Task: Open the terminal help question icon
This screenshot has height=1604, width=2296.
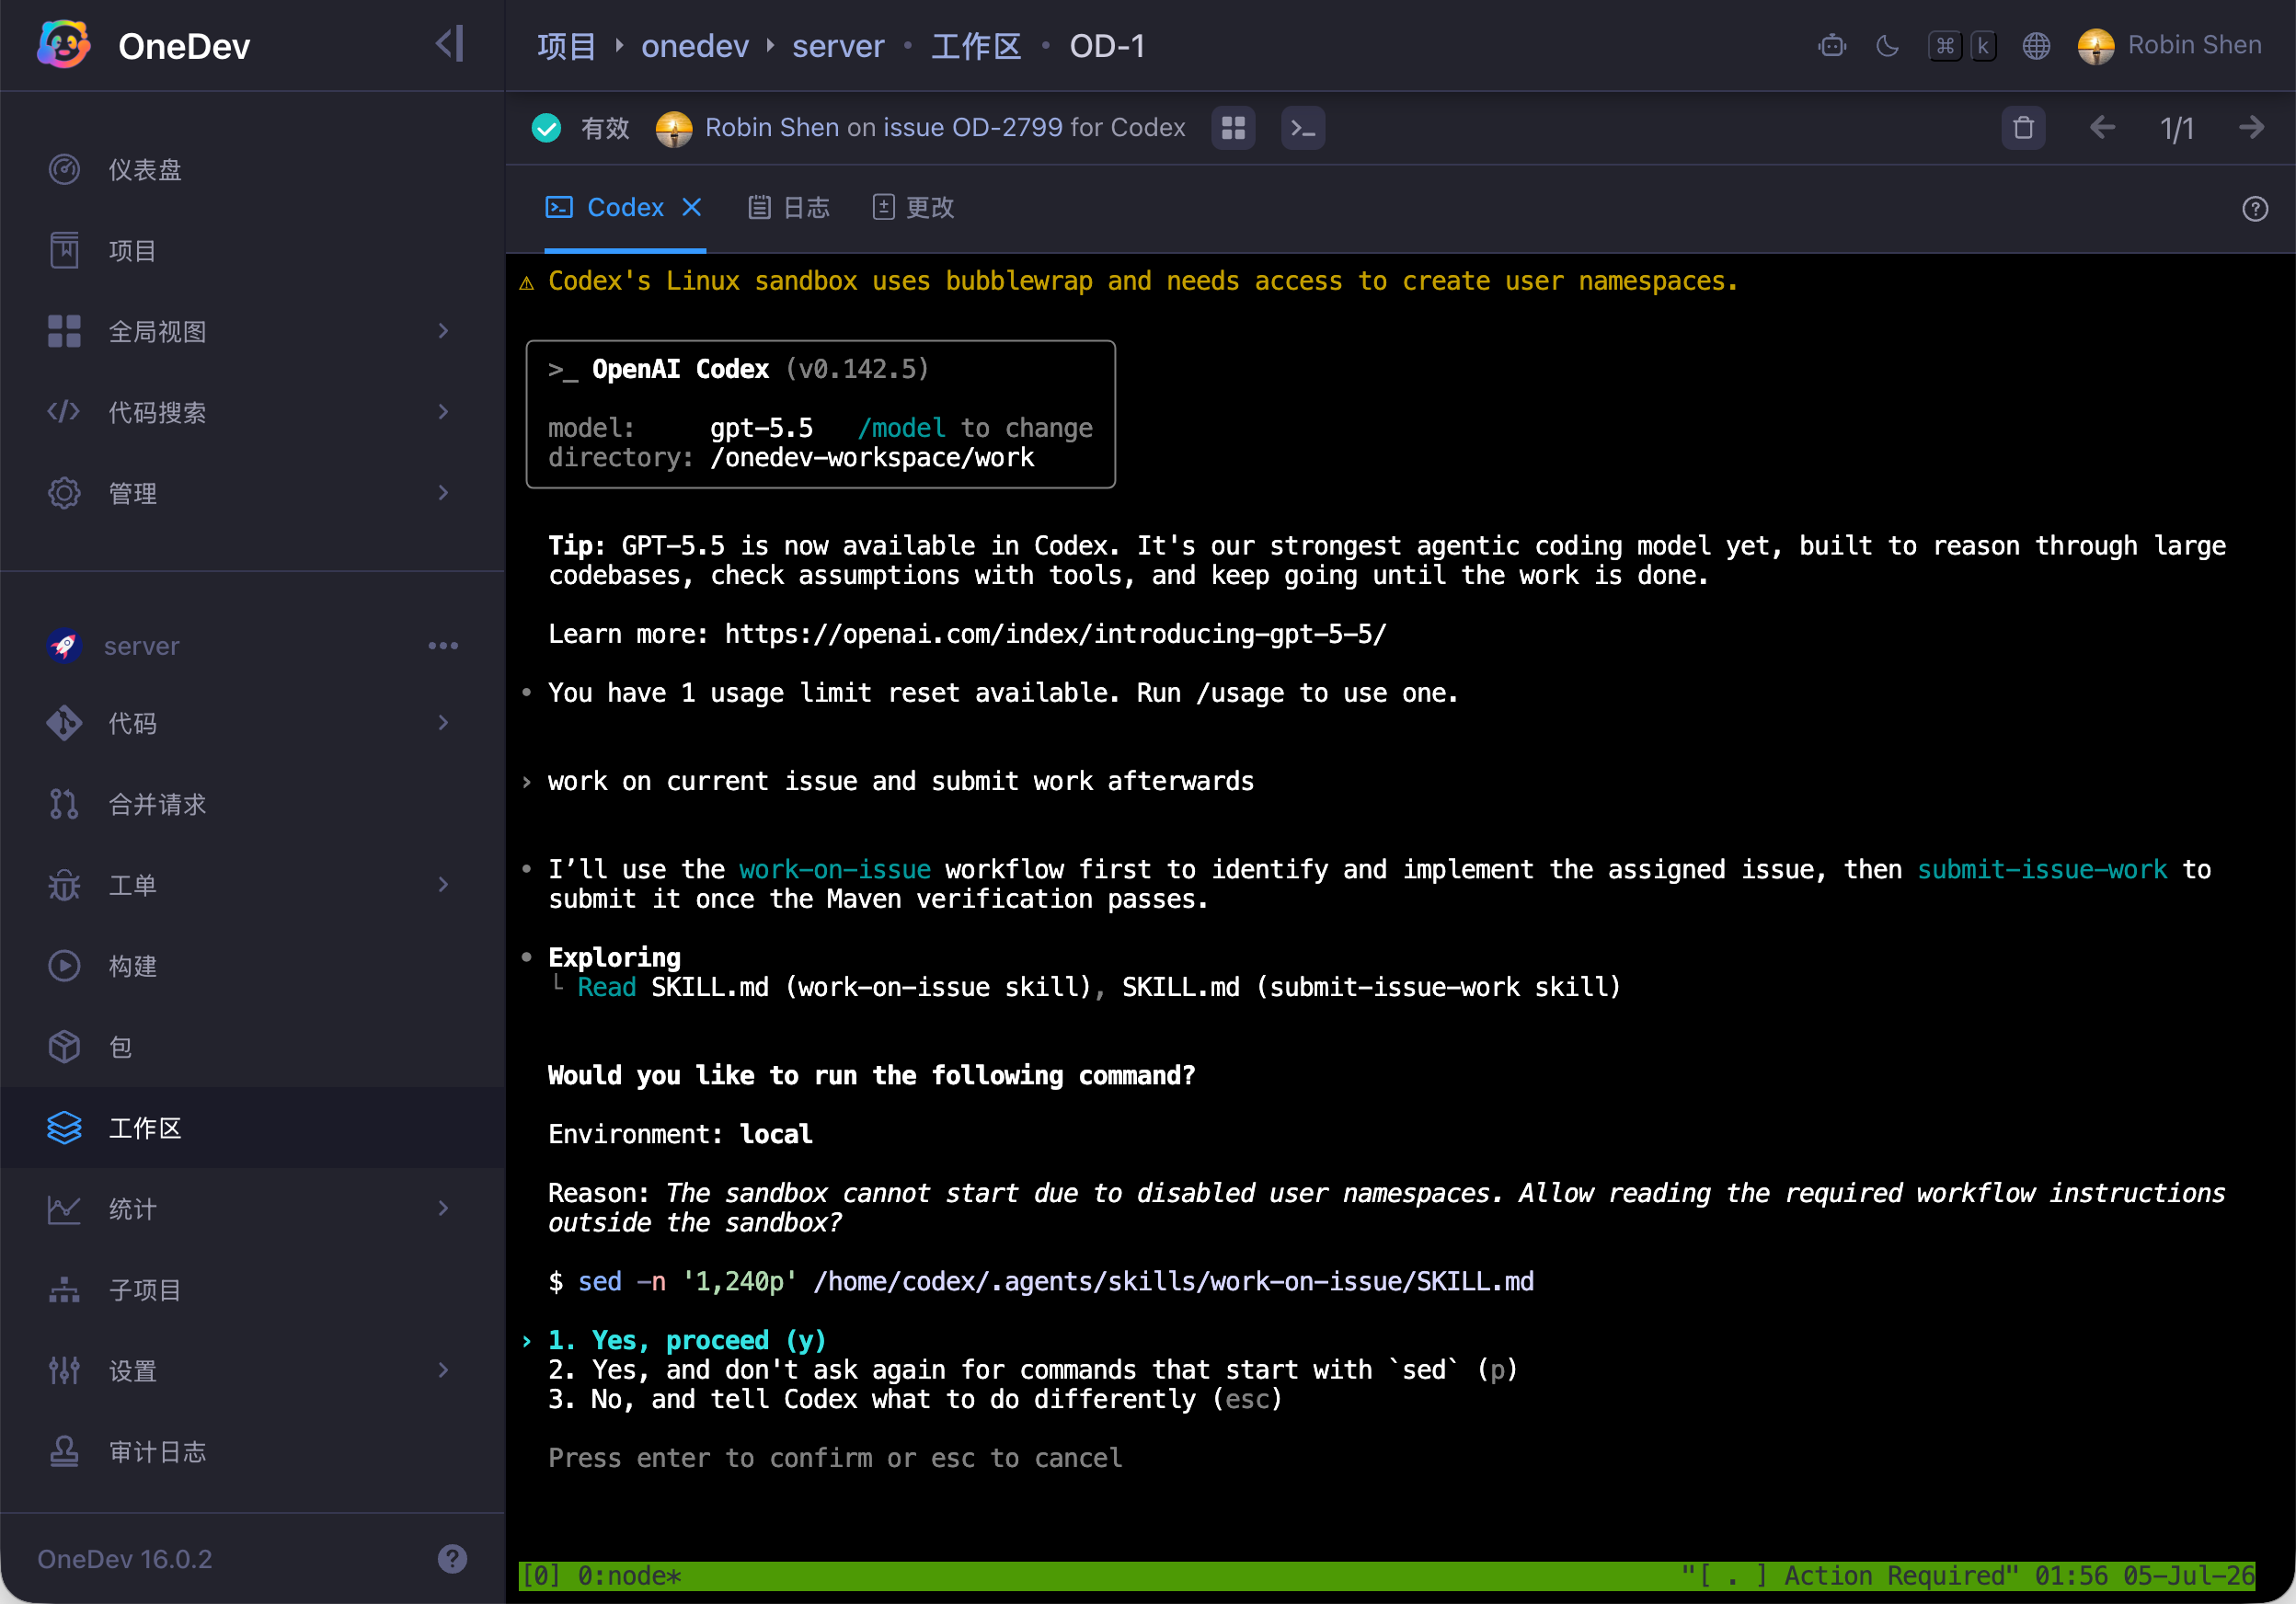Action: [2255, 209]
